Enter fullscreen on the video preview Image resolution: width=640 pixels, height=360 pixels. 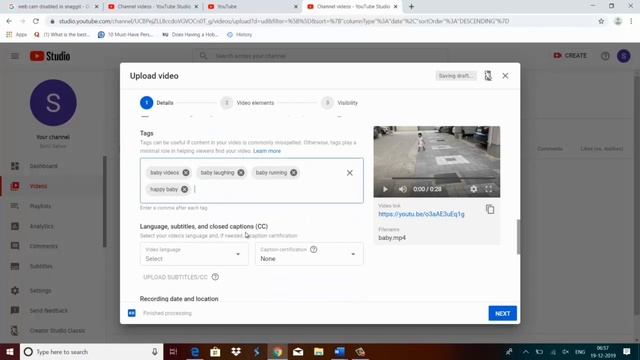point(489,189)
